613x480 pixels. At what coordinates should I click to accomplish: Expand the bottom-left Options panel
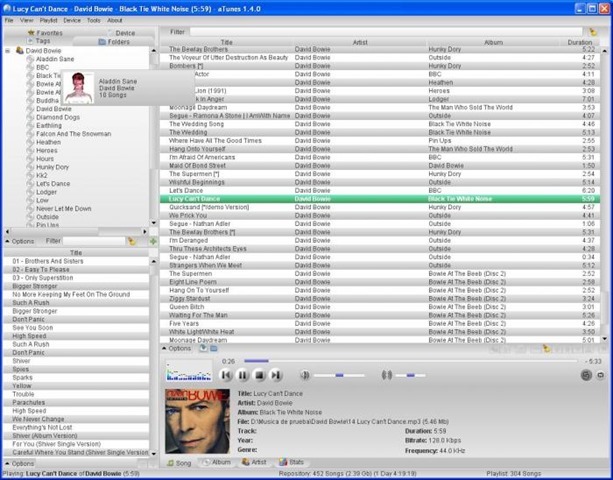(20, 464)
